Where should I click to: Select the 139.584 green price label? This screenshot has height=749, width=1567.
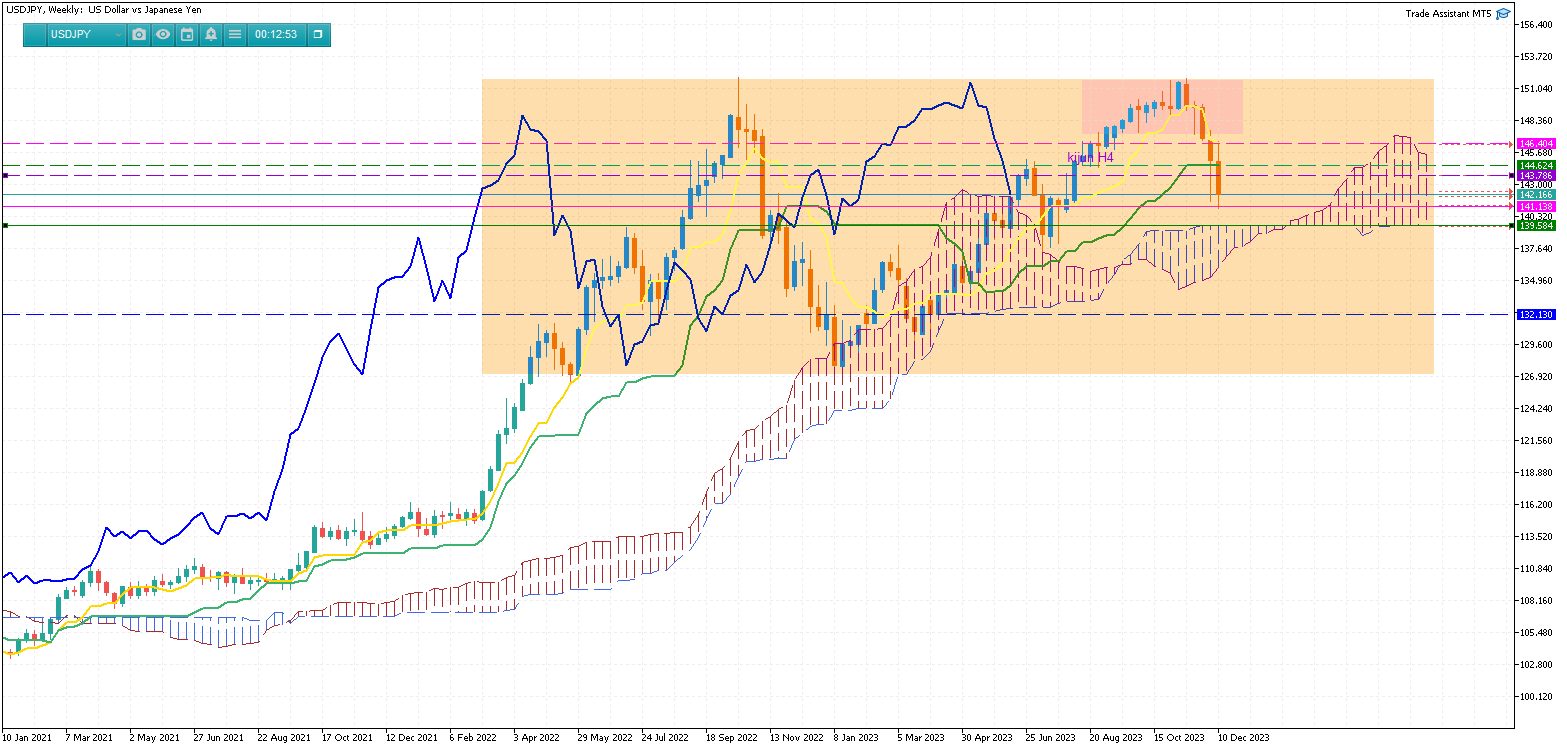pyautogui.click(x=1536, y=226)
